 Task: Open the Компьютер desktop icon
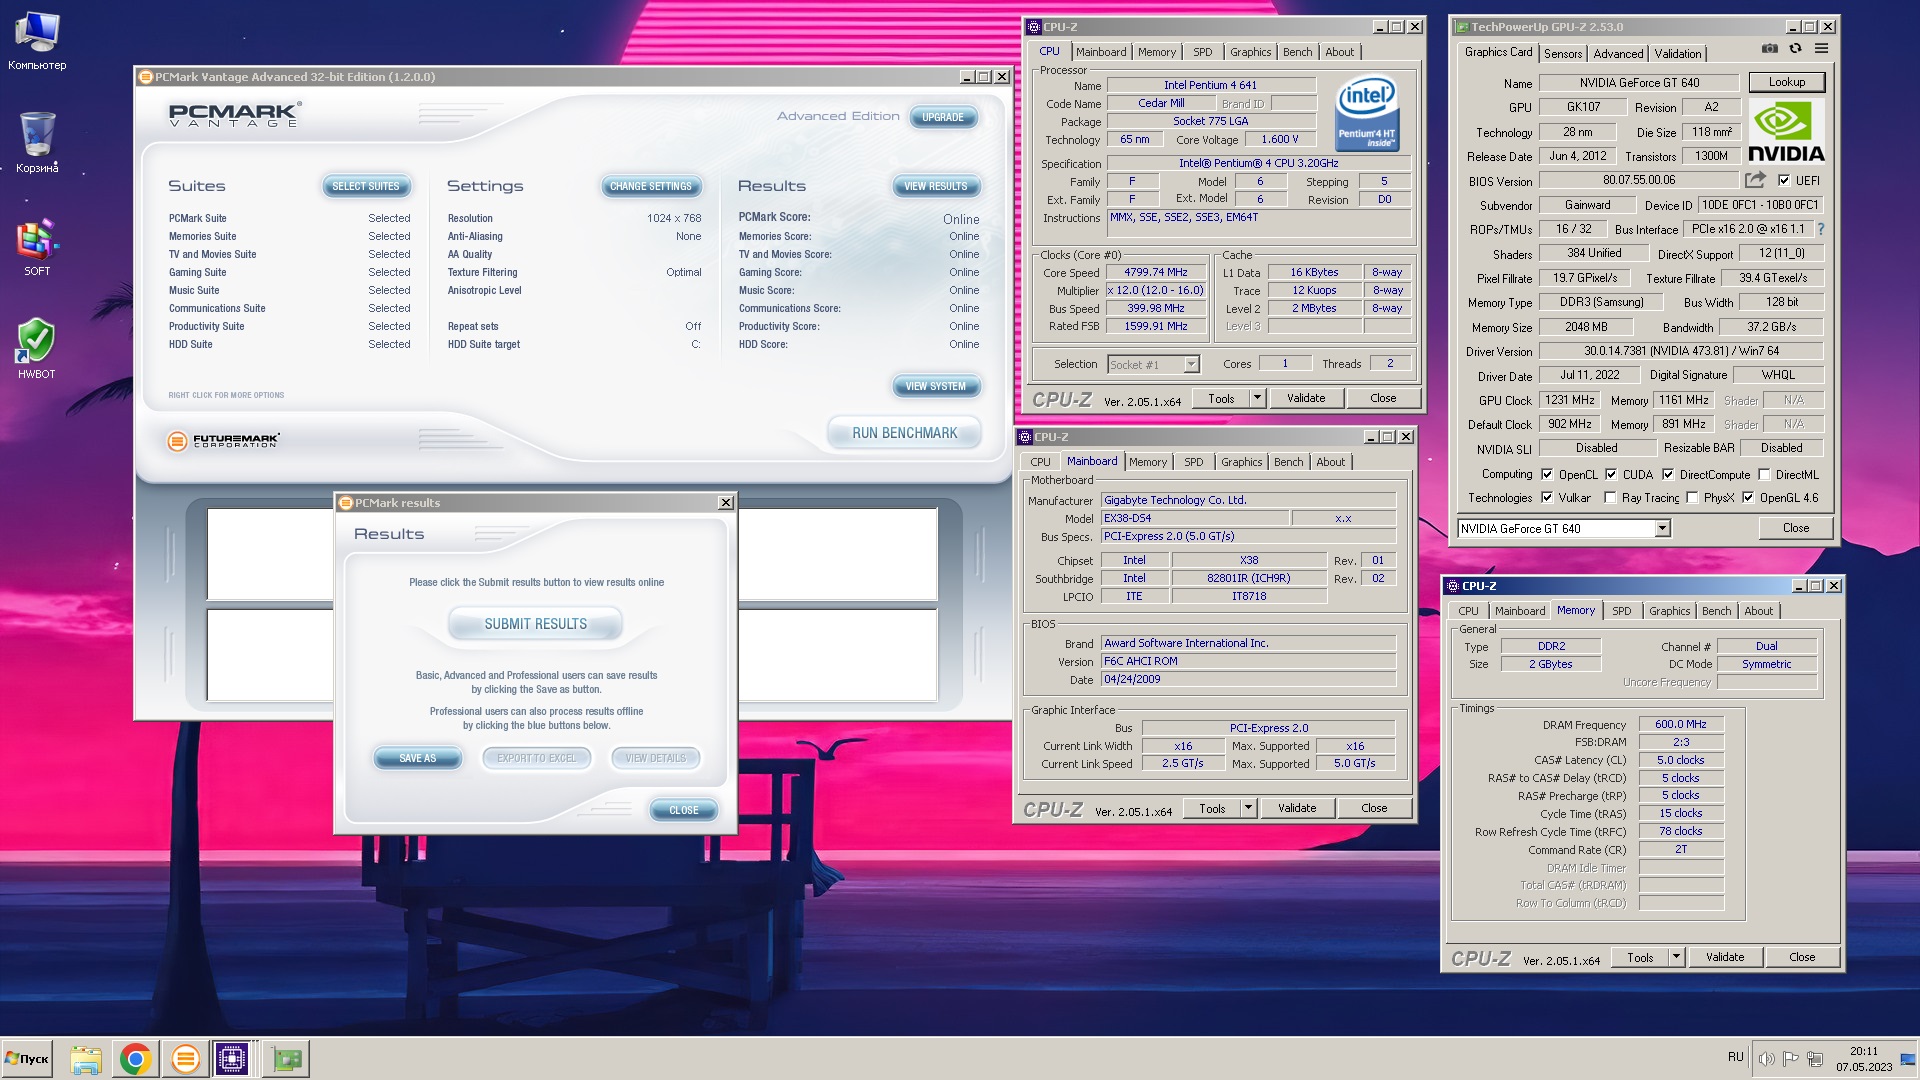pos(37,41)
